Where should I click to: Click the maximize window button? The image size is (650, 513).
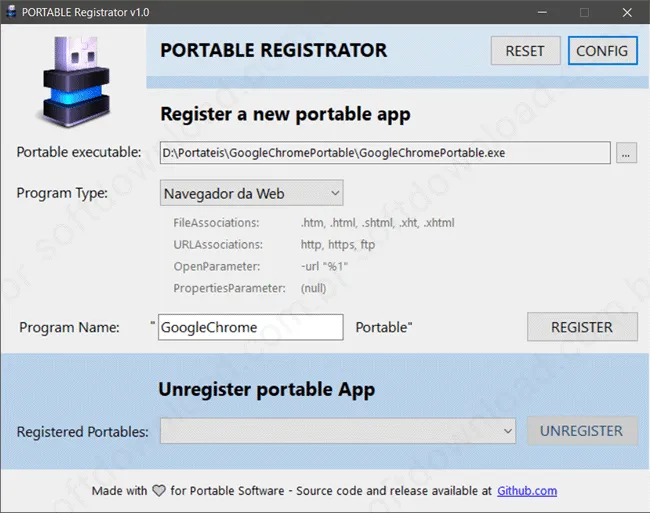[584, 12]
